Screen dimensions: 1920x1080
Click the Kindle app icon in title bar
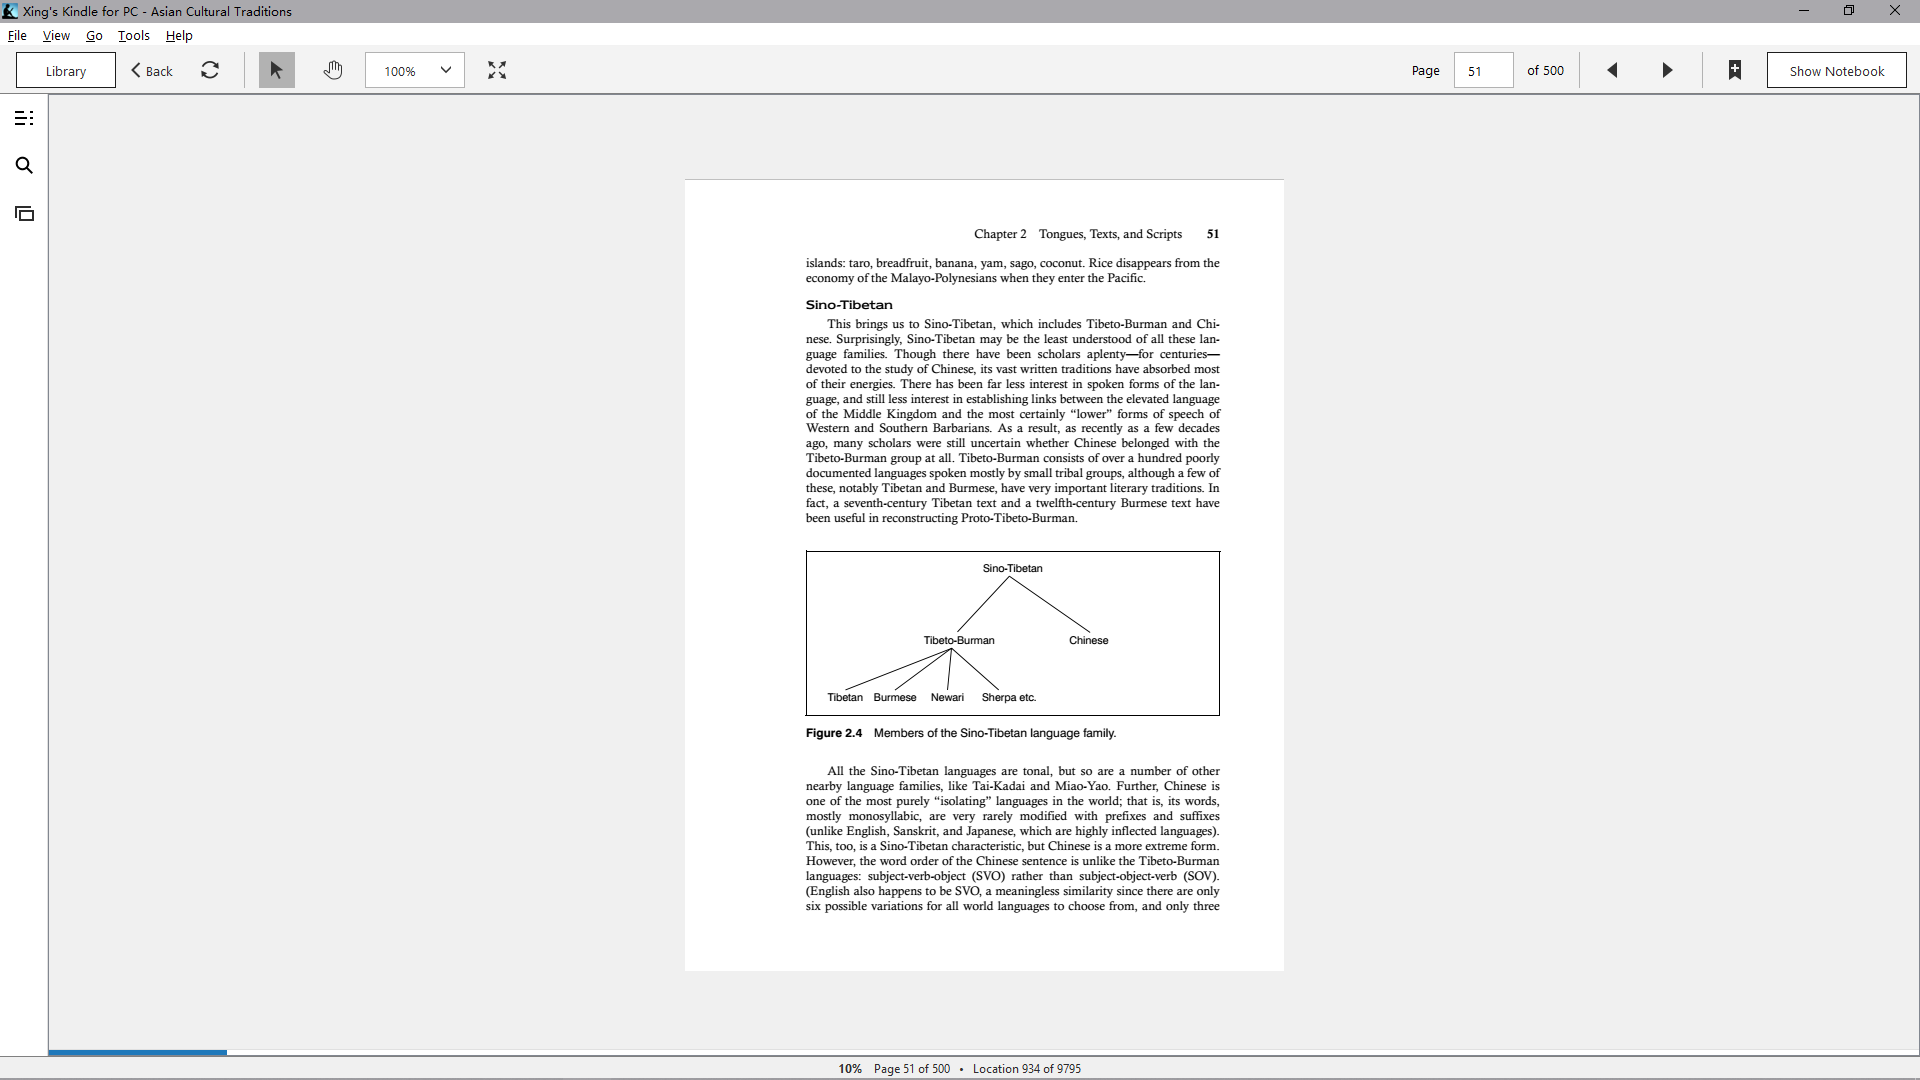10,11
